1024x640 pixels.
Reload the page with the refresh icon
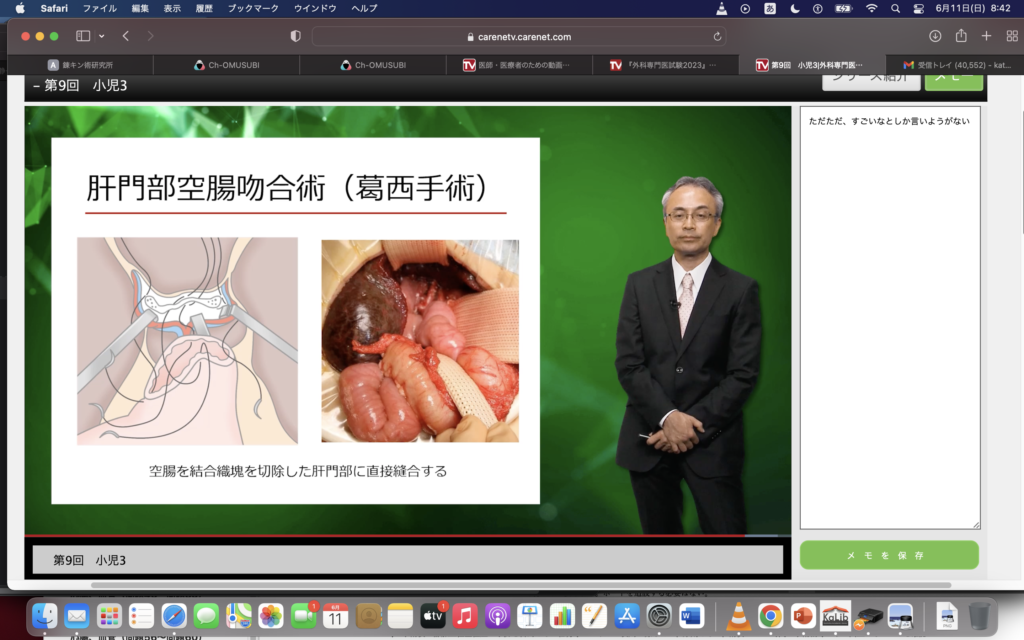click(x=717, y=36)
